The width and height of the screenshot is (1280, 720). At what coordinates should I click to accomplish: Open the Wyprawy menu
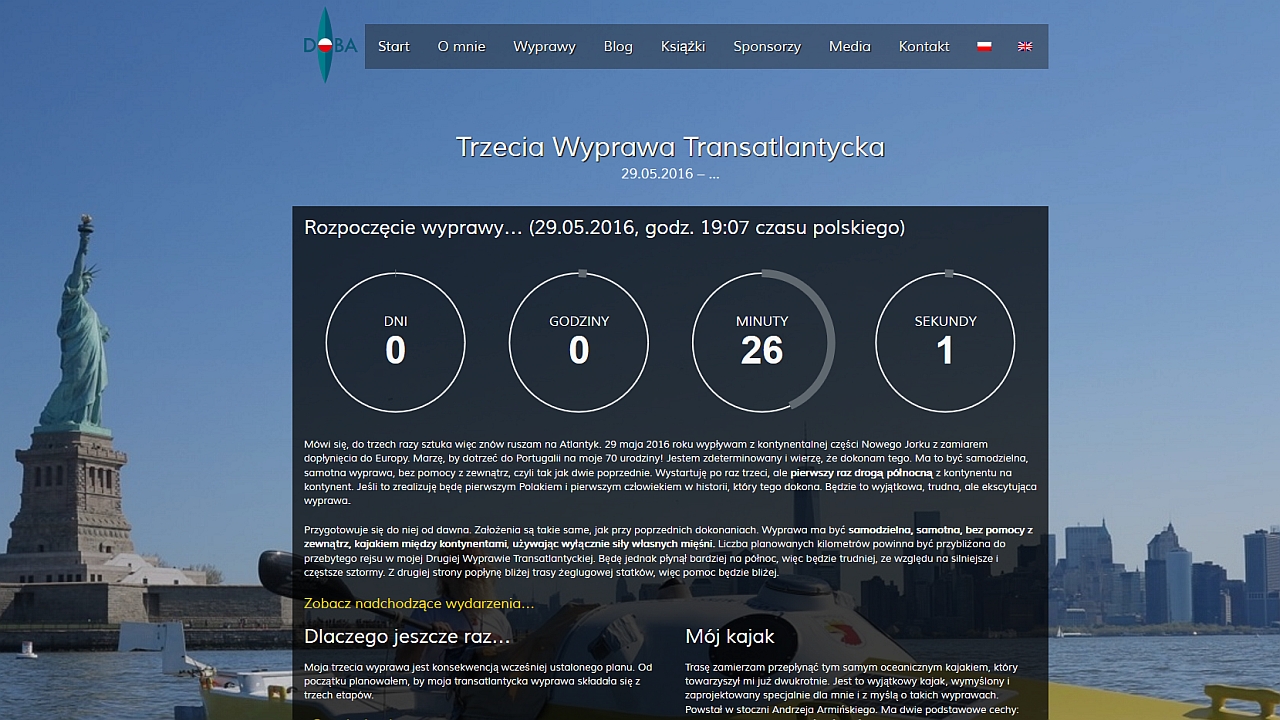544,46
